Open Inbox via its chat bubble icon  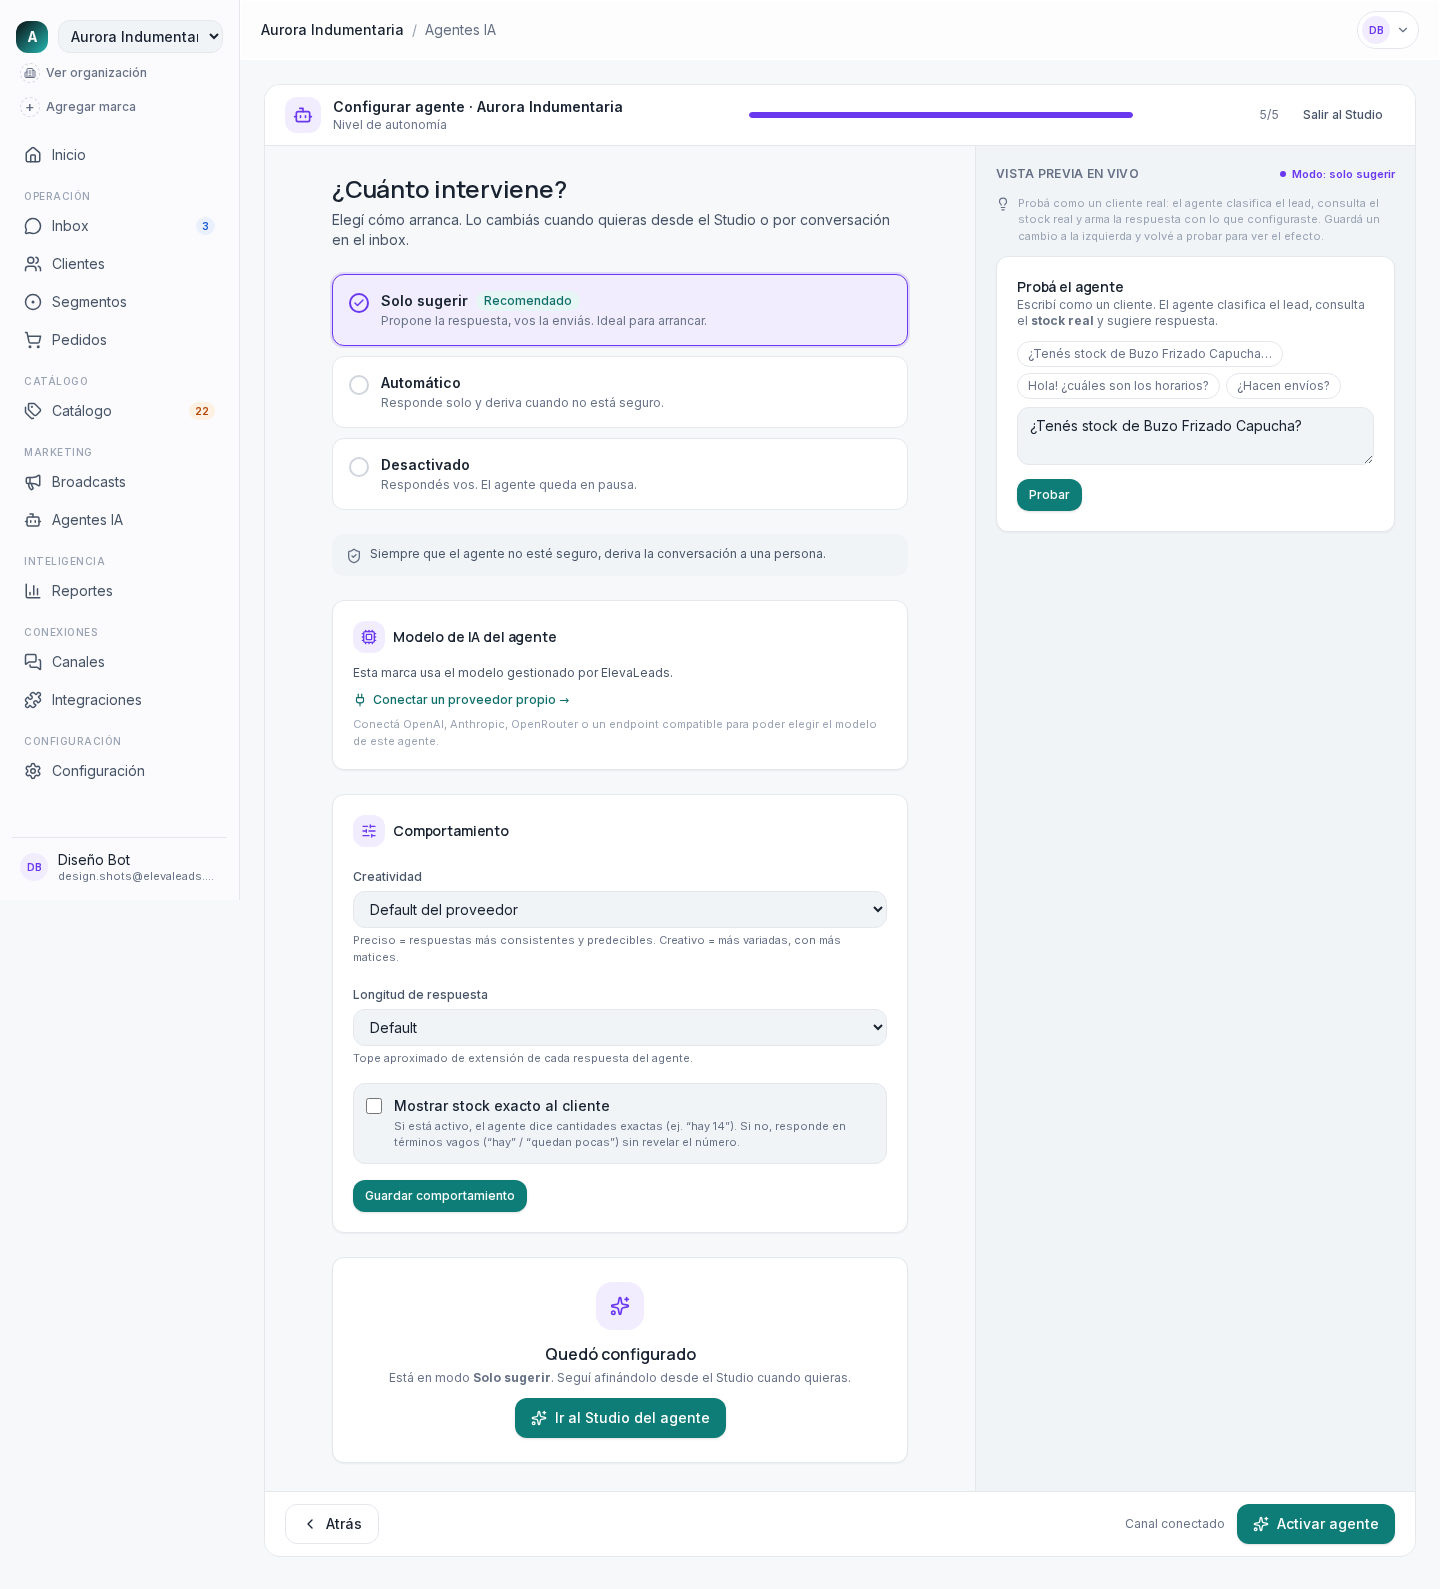(x=33, y=226)
